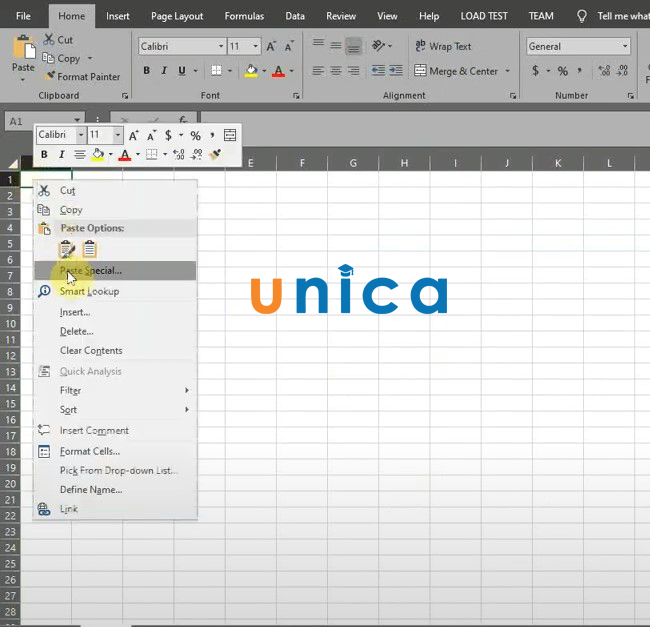
Task: Open the Filter submenu
Action: [115, 390]
